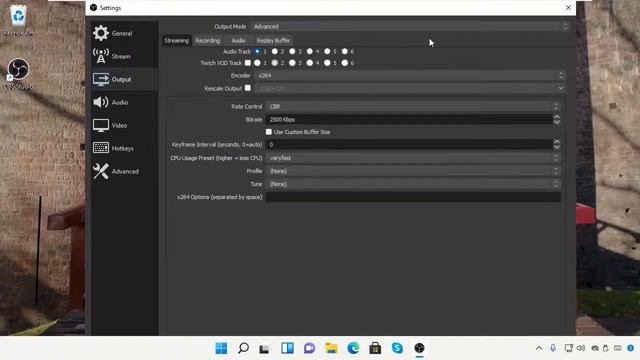Select Twitch VOD Track 2 radio button
The width and height of the screenshot is (640, 360).
[x=275, y=63]
